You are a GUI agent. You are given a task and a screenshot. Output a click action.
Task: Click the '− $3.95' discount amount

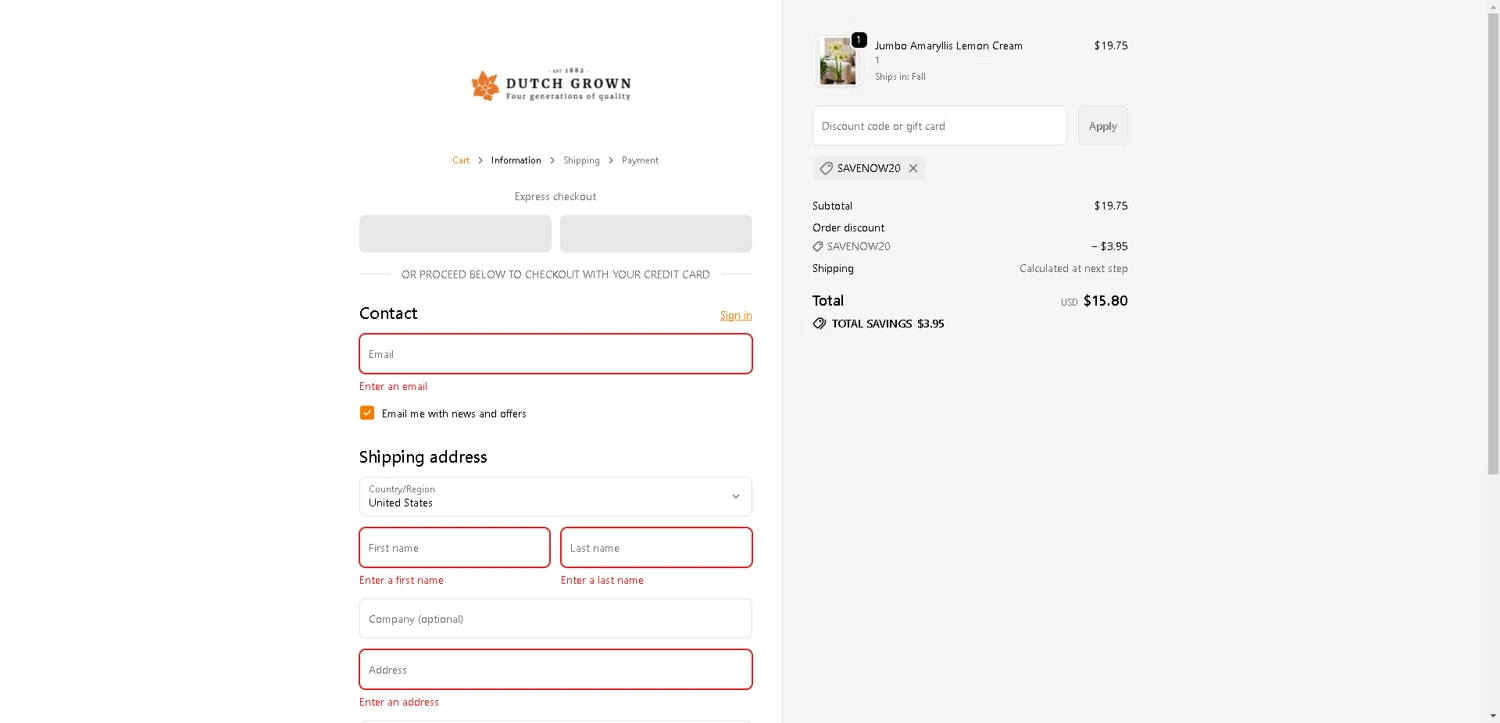pos(1109,246)
